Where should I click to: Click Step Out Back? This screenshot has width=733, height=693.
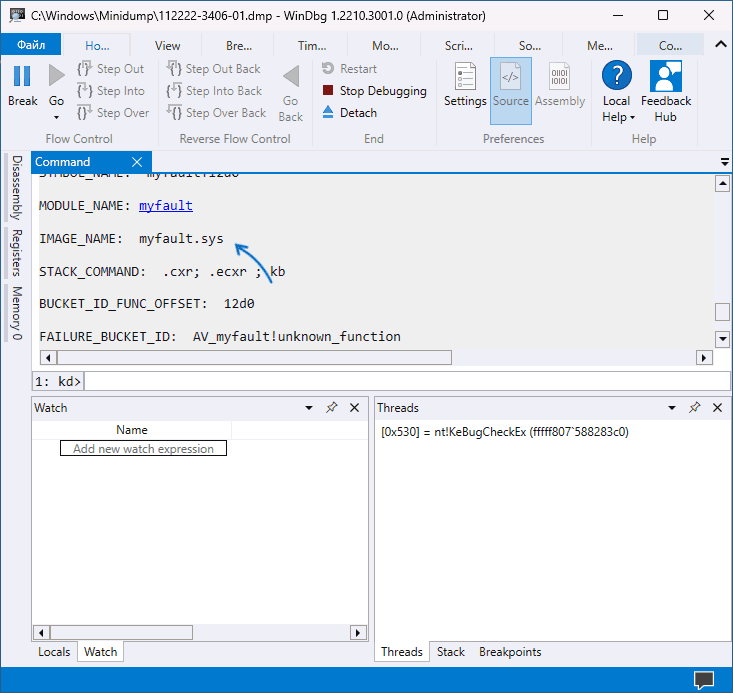(214, 69)
